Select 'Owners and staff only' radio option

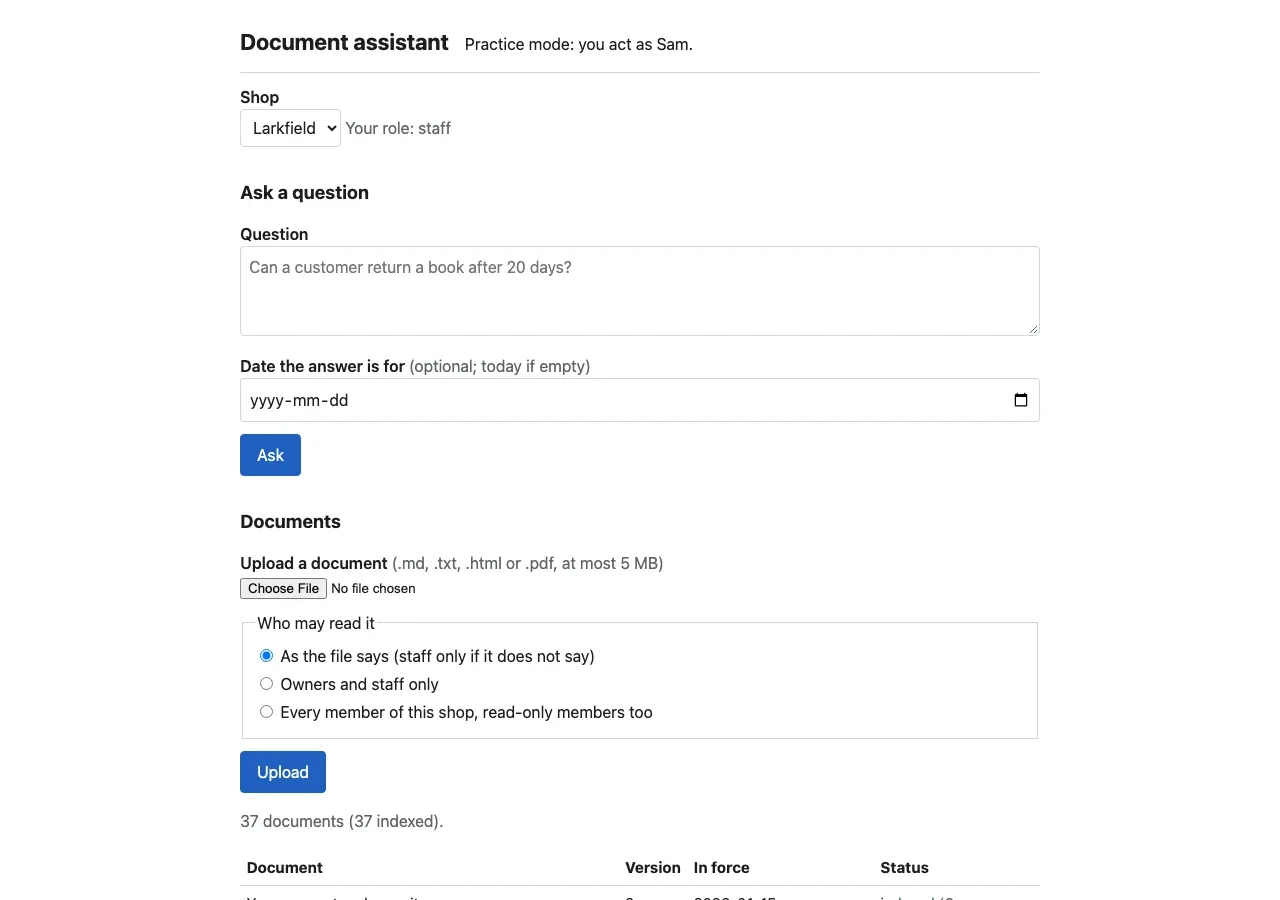point(266,684)
